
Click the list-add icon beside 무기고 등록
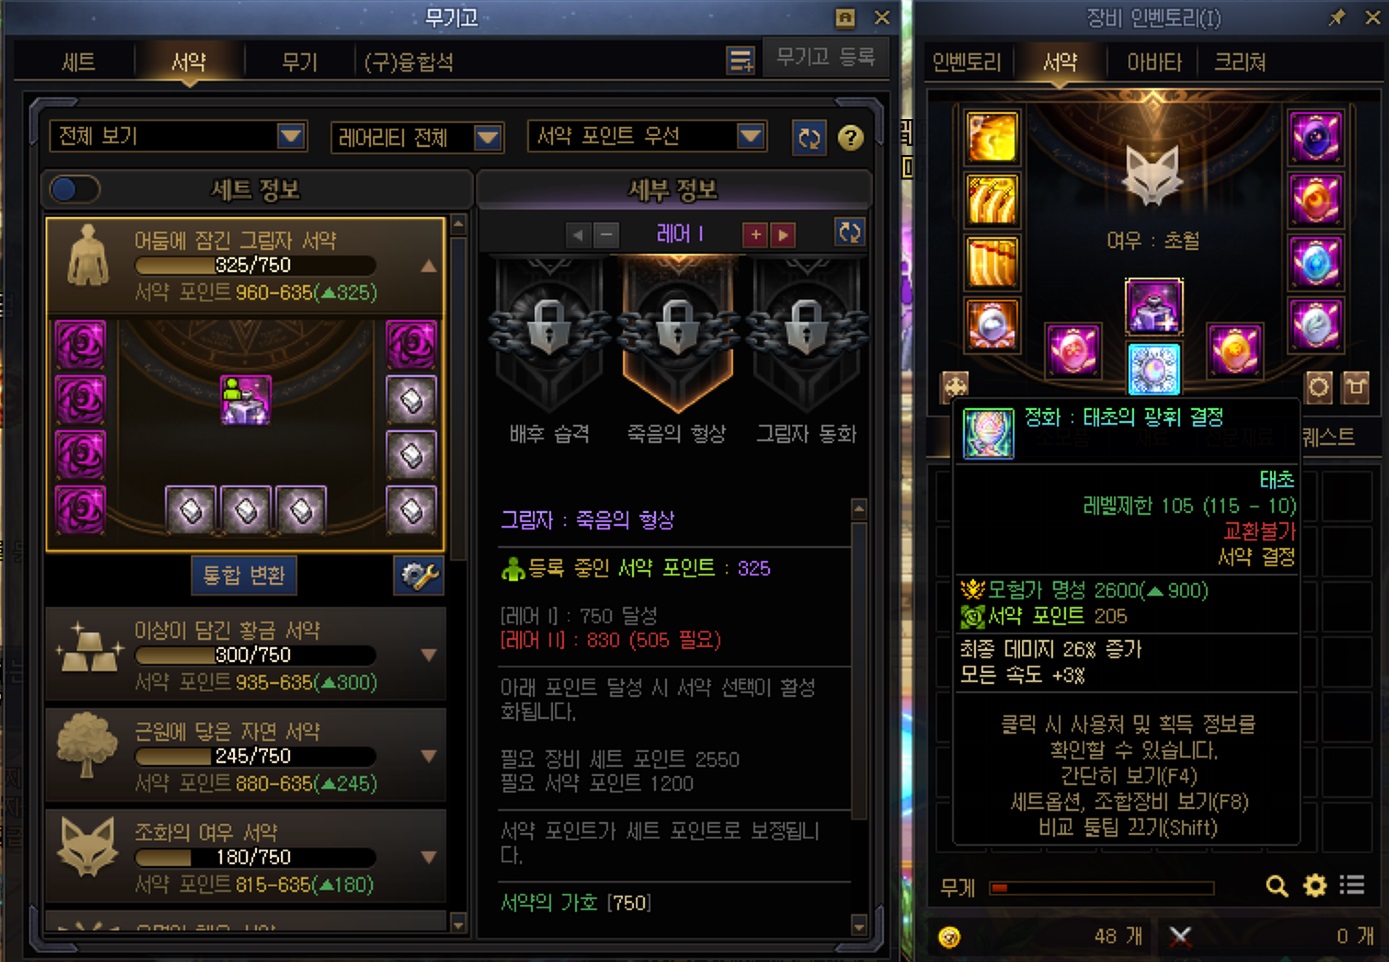click(740, 61)
